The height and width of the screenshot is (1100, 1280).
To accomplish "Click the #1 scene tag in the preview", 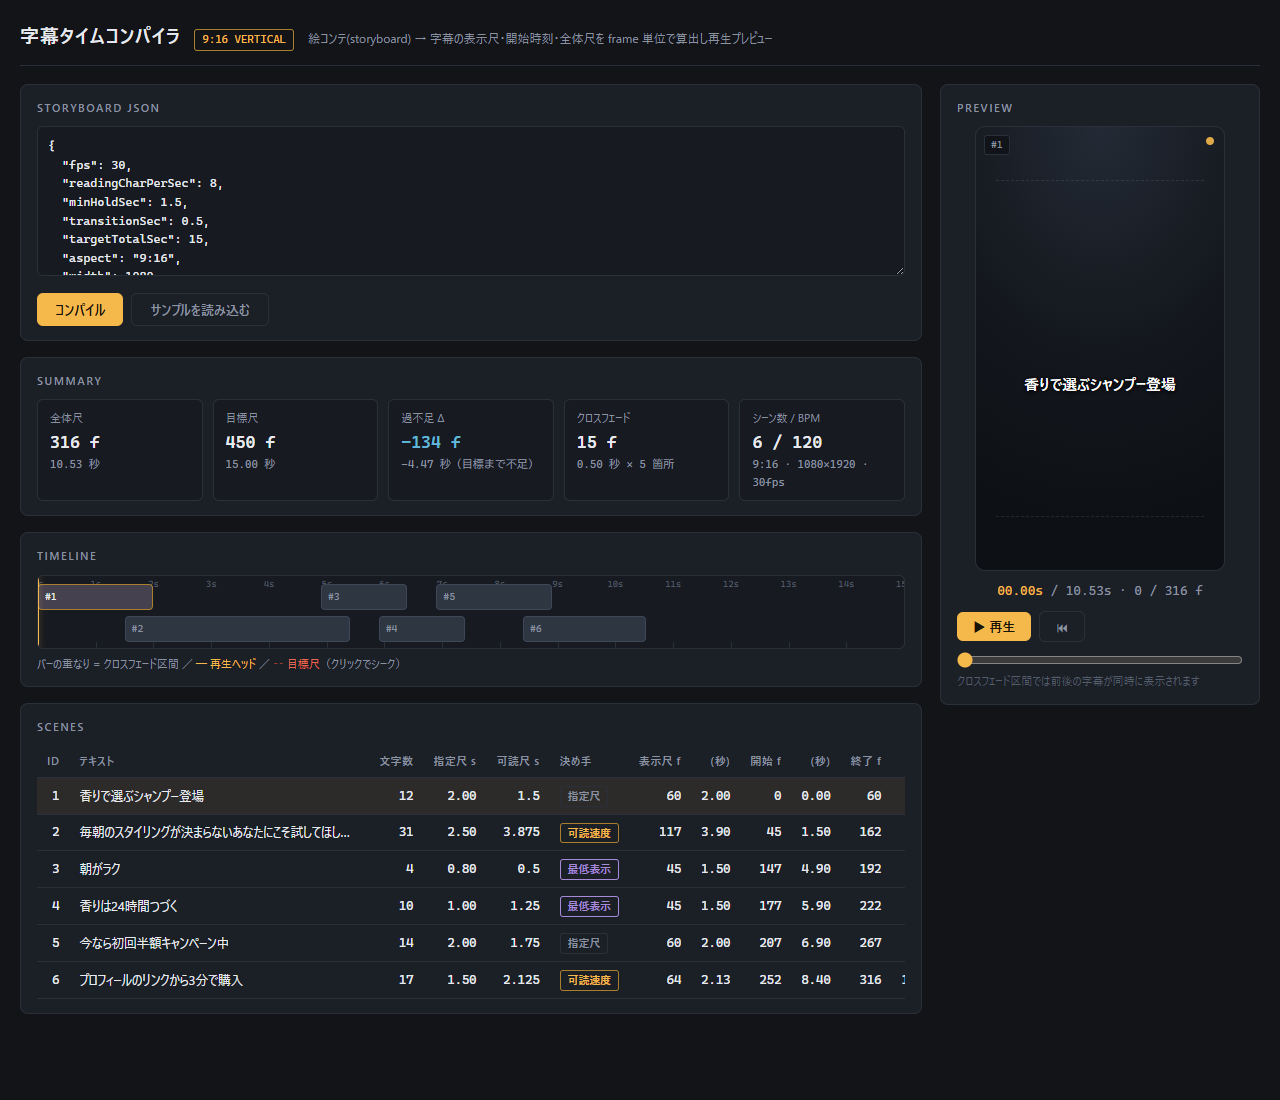I will [997, 145].
